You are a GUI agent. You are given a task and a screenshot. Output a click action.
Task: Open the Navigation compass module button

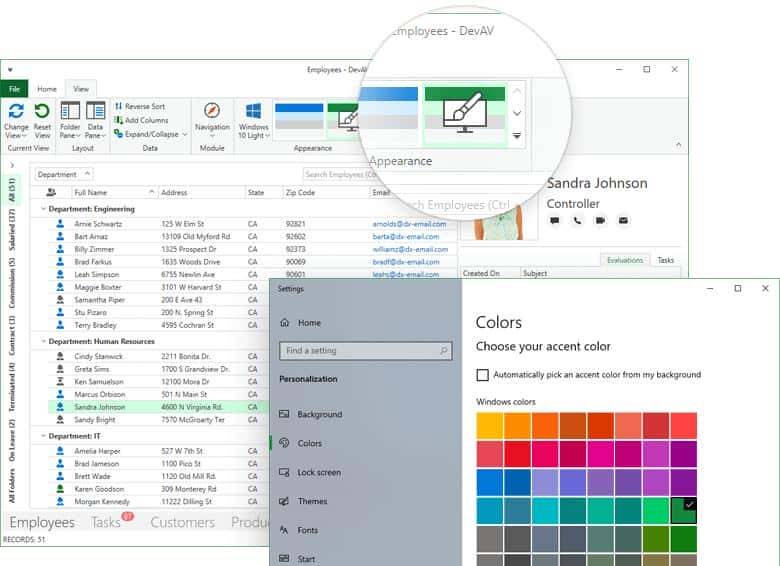point(212,119)
